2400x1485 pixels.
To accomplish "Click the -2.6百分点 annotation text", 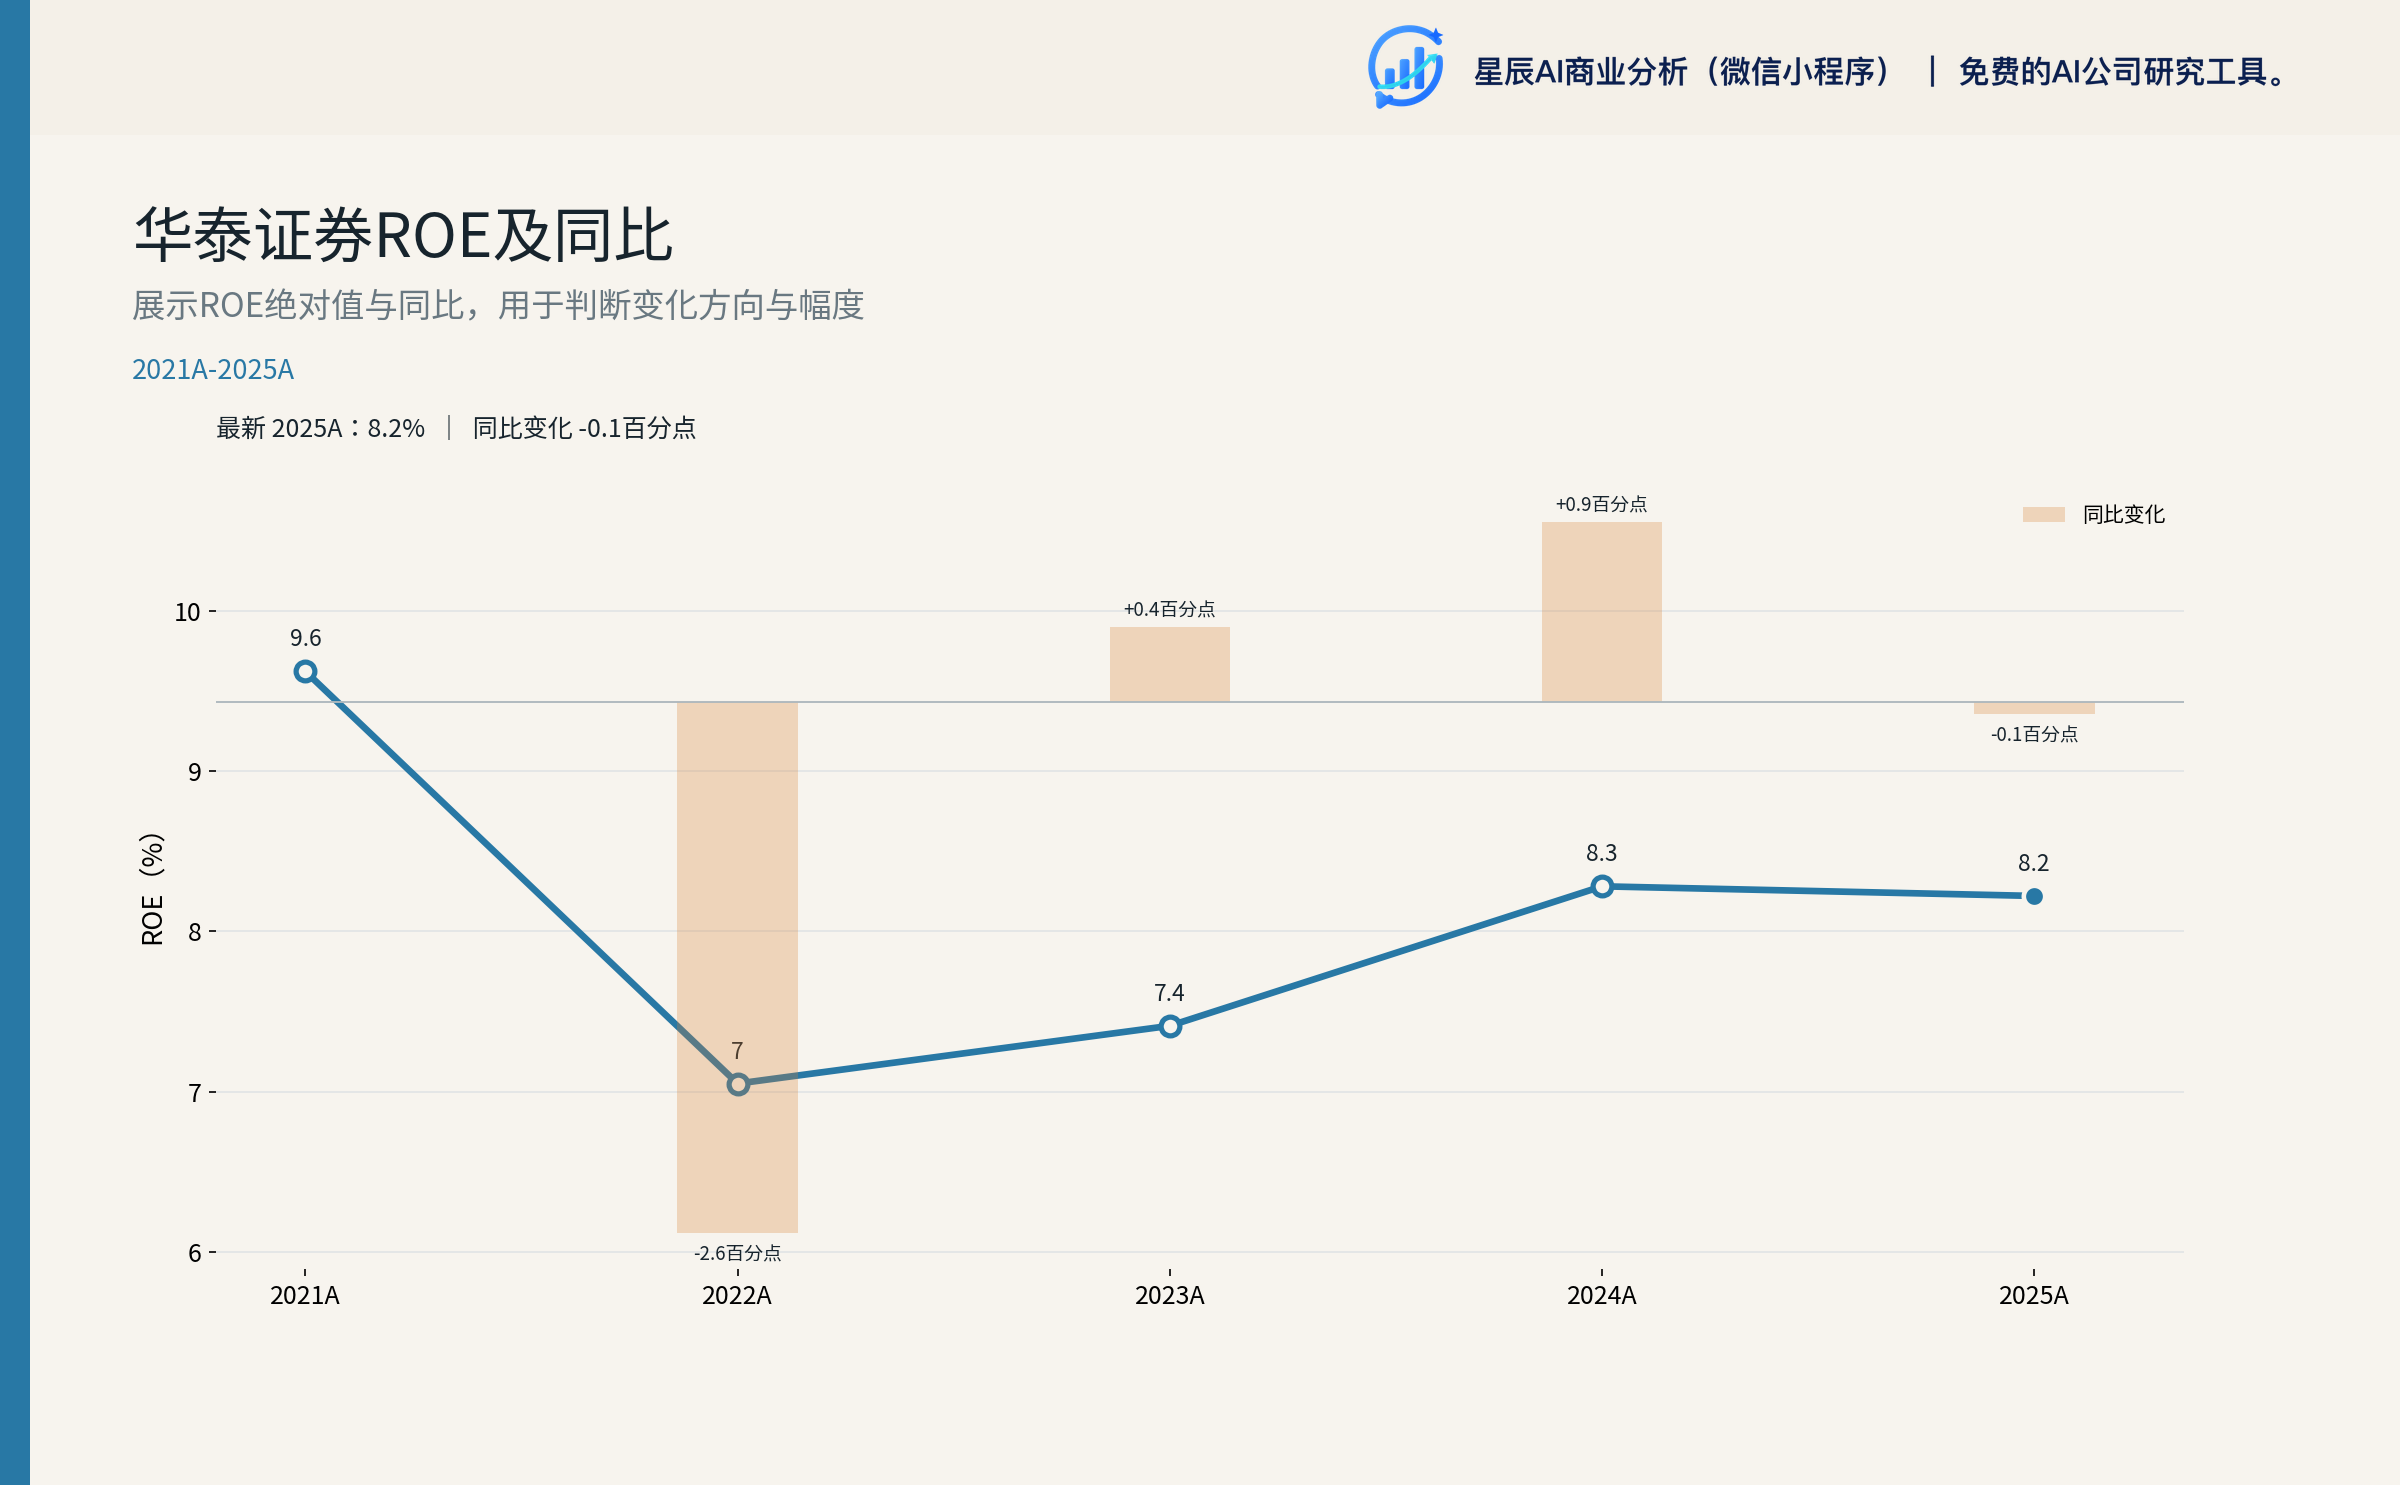I will click(x=738, y=1253).
